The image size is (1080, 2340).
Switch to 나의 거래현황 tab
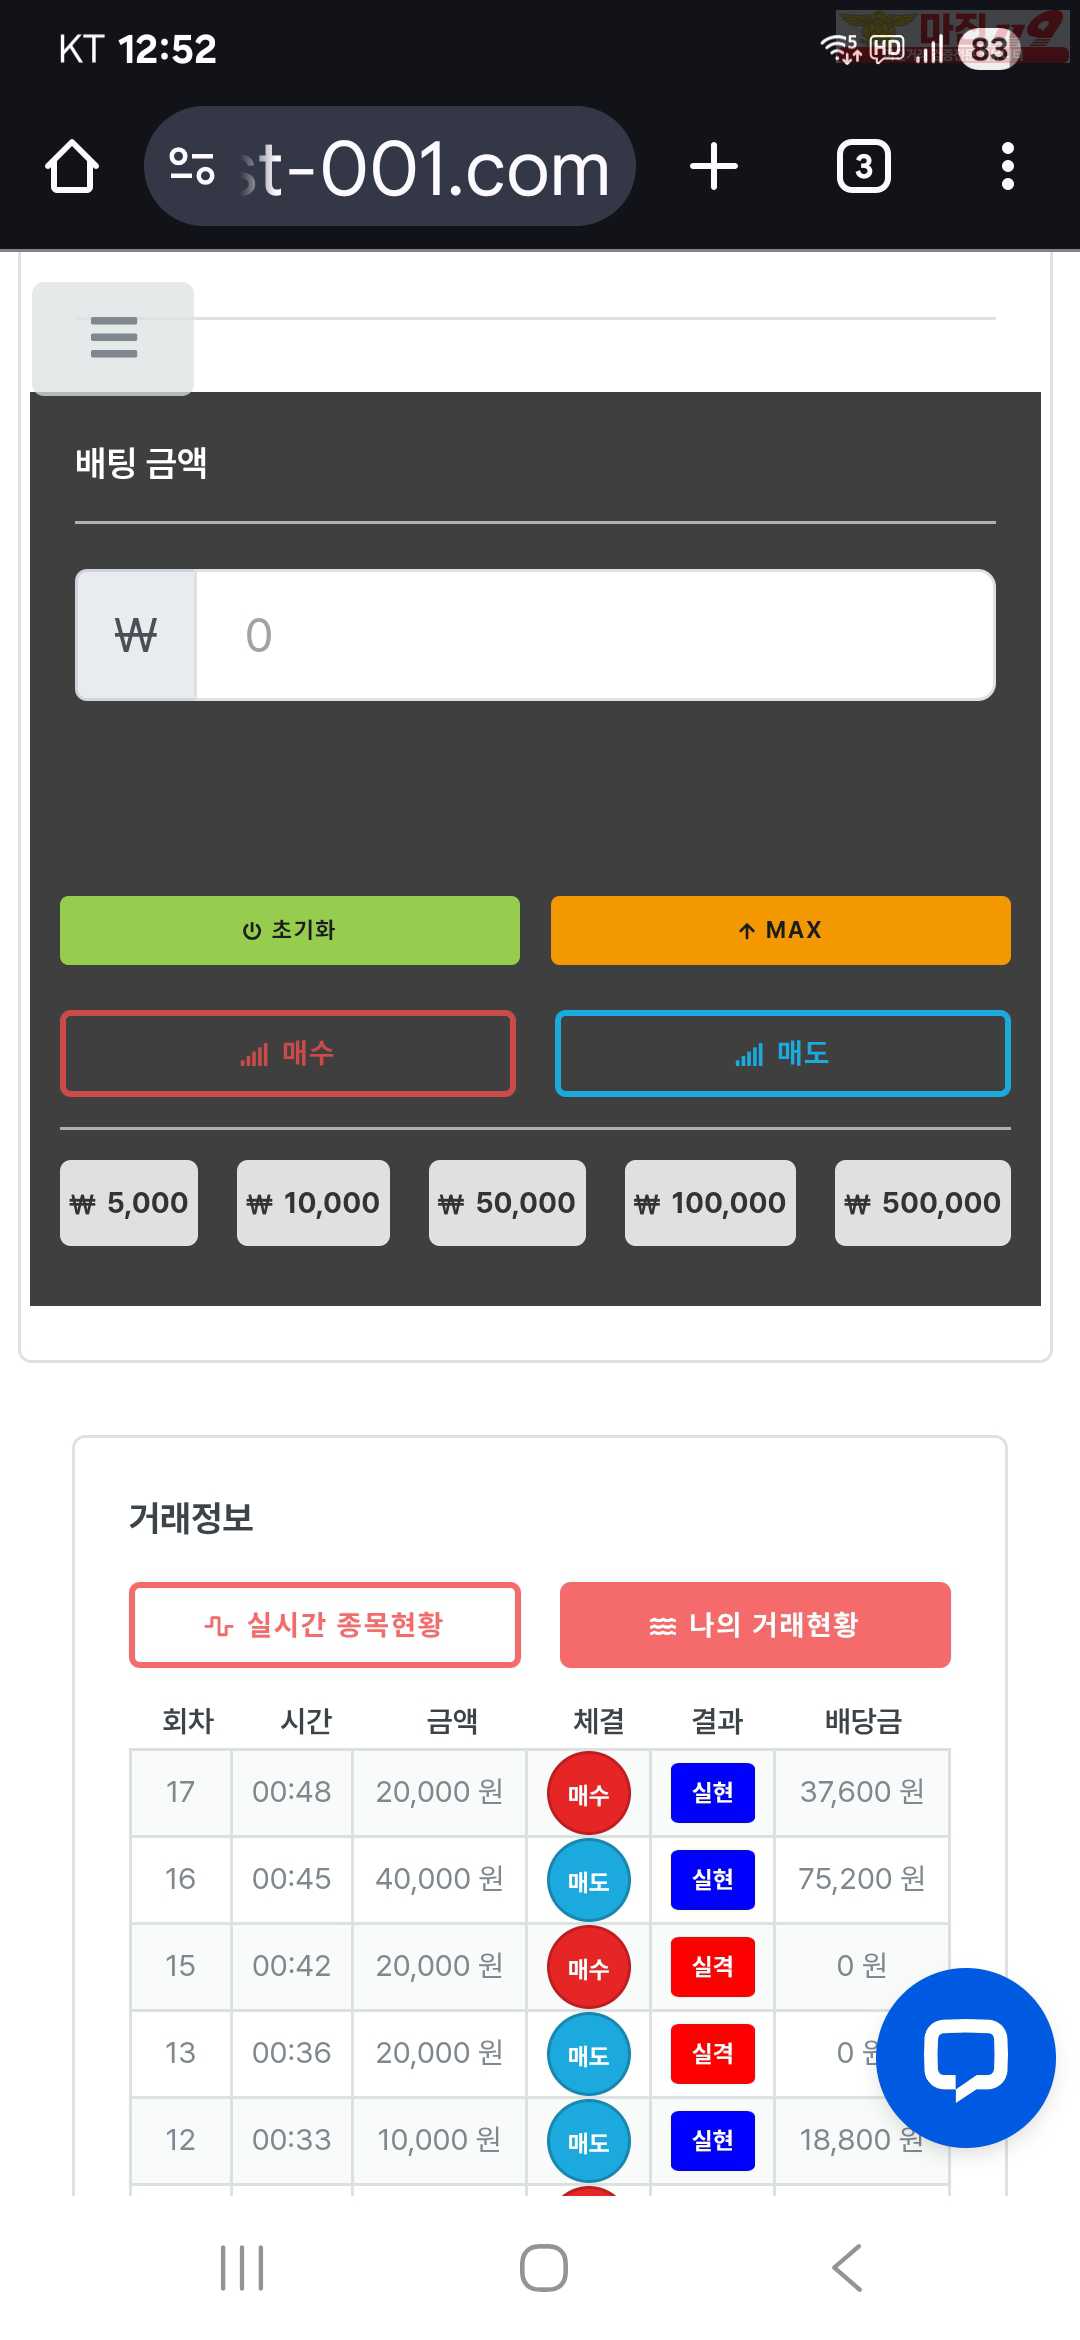click(755, 1625)
